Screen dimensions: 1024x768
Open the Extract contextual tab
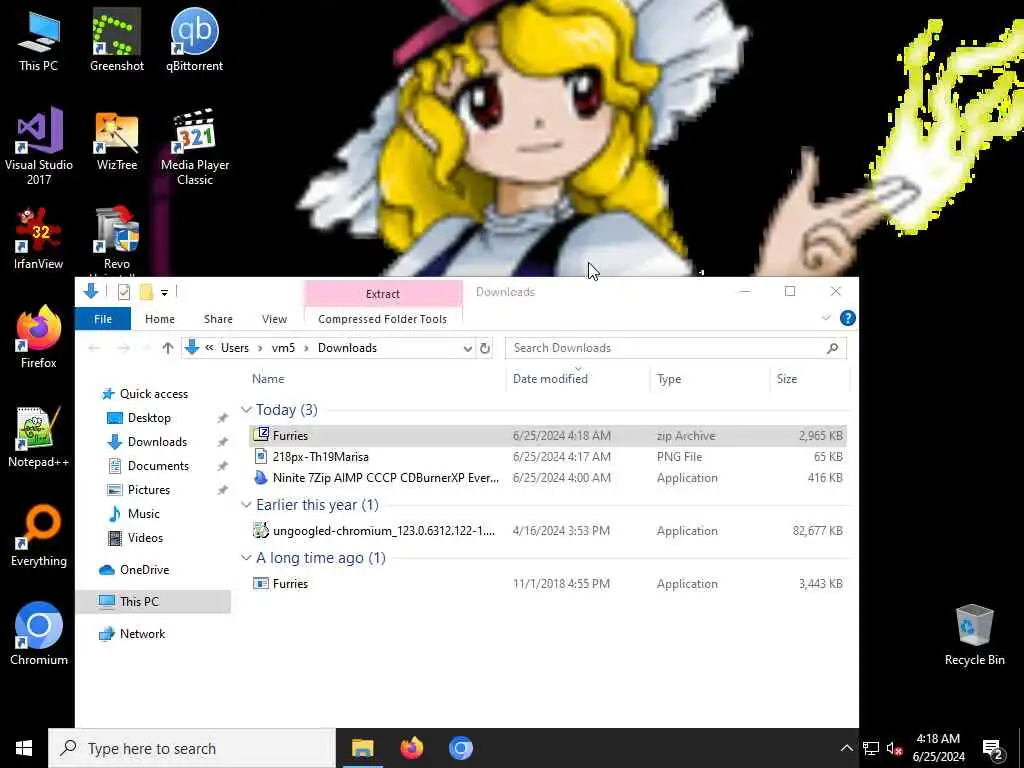pos(383,294)
